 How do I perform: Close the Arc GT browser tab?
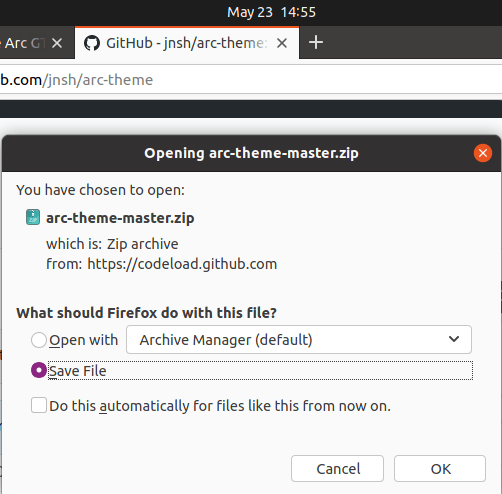57,43
